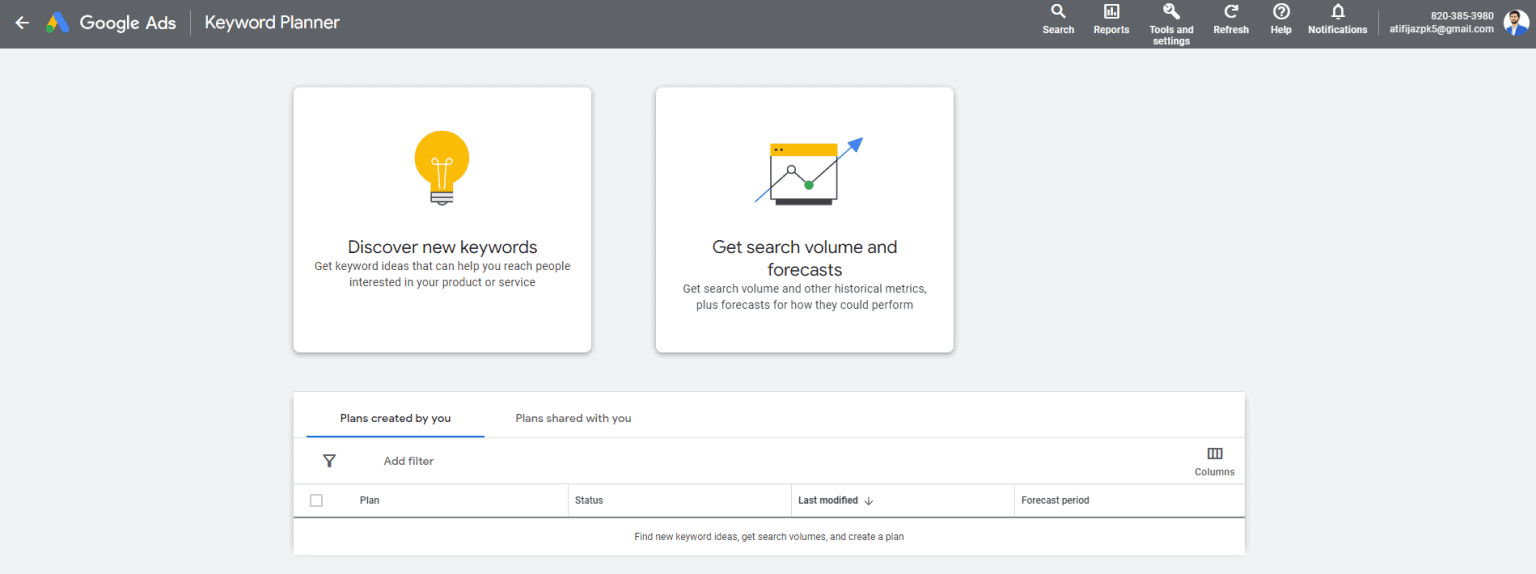Click the Add filter field
Viewport: 1536px width, 574px height.
pyautogui.click(x=409, y=461)
